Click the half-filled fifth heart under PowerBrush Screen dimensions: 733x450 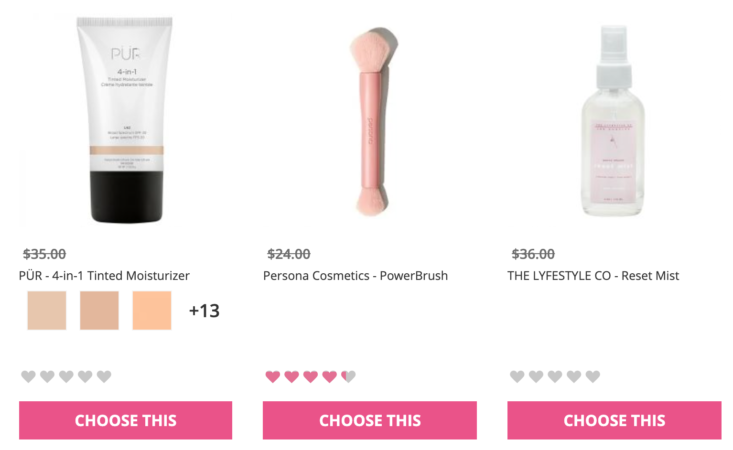coord(348,376)
